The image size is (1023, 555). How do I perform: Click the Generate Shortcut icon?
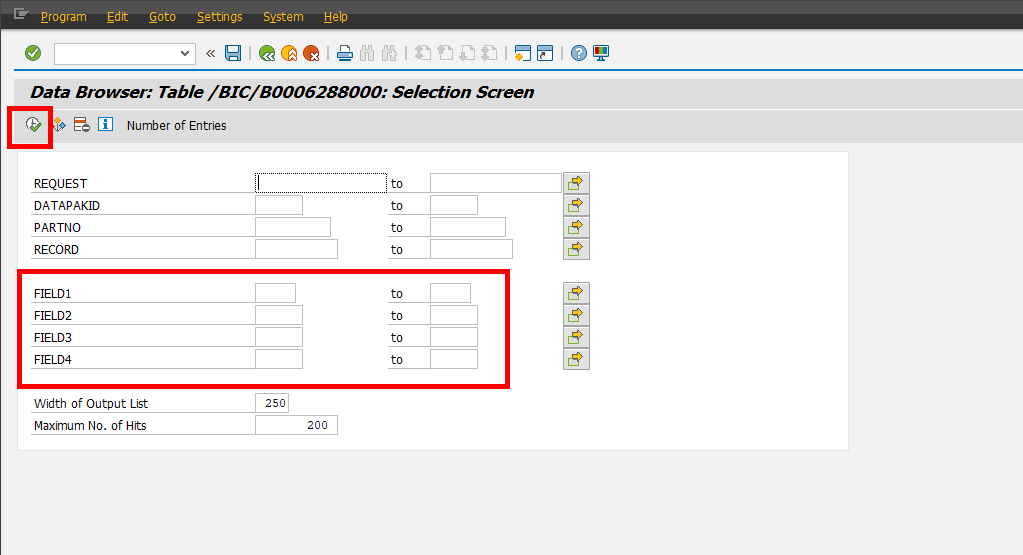(545, 53)
